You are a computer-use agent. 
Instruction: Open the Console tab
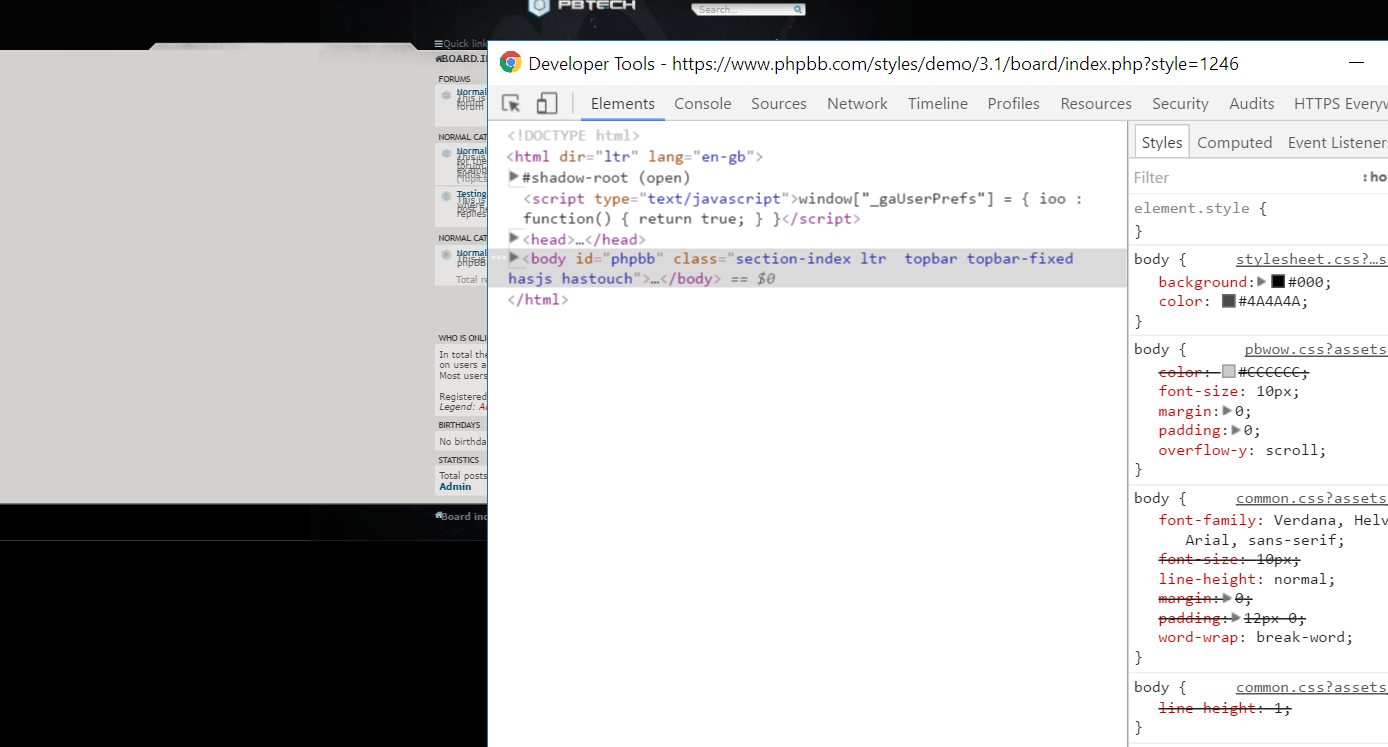(702, 104)
